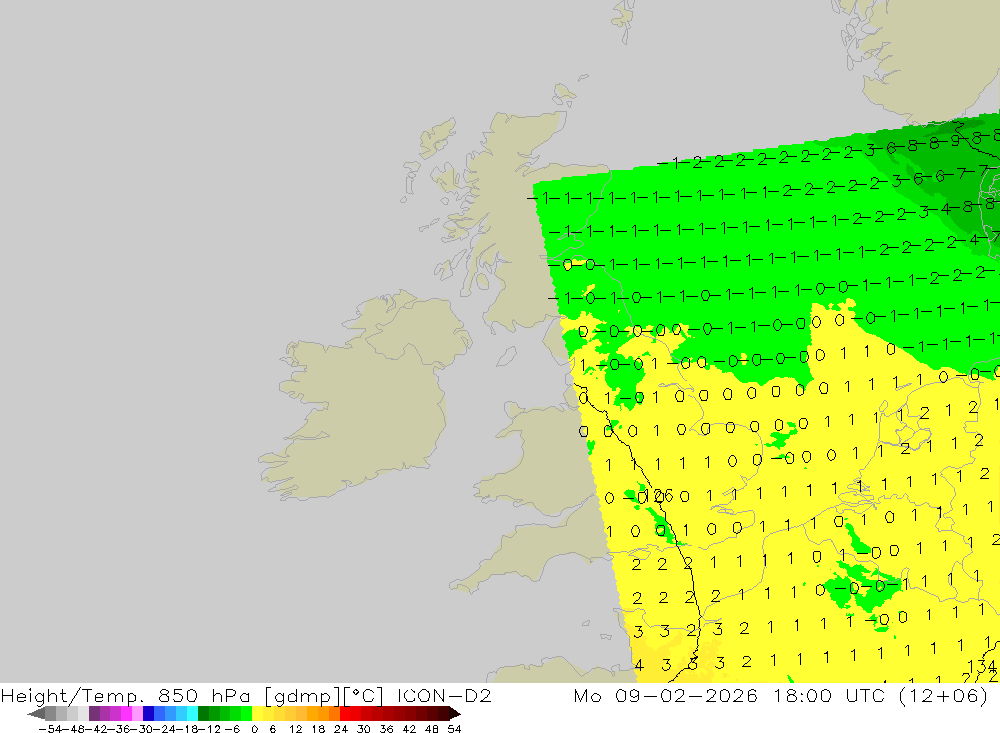Click the '(12+06)' forecast run label
The image size is (1000, 733).
click(943, 696)
